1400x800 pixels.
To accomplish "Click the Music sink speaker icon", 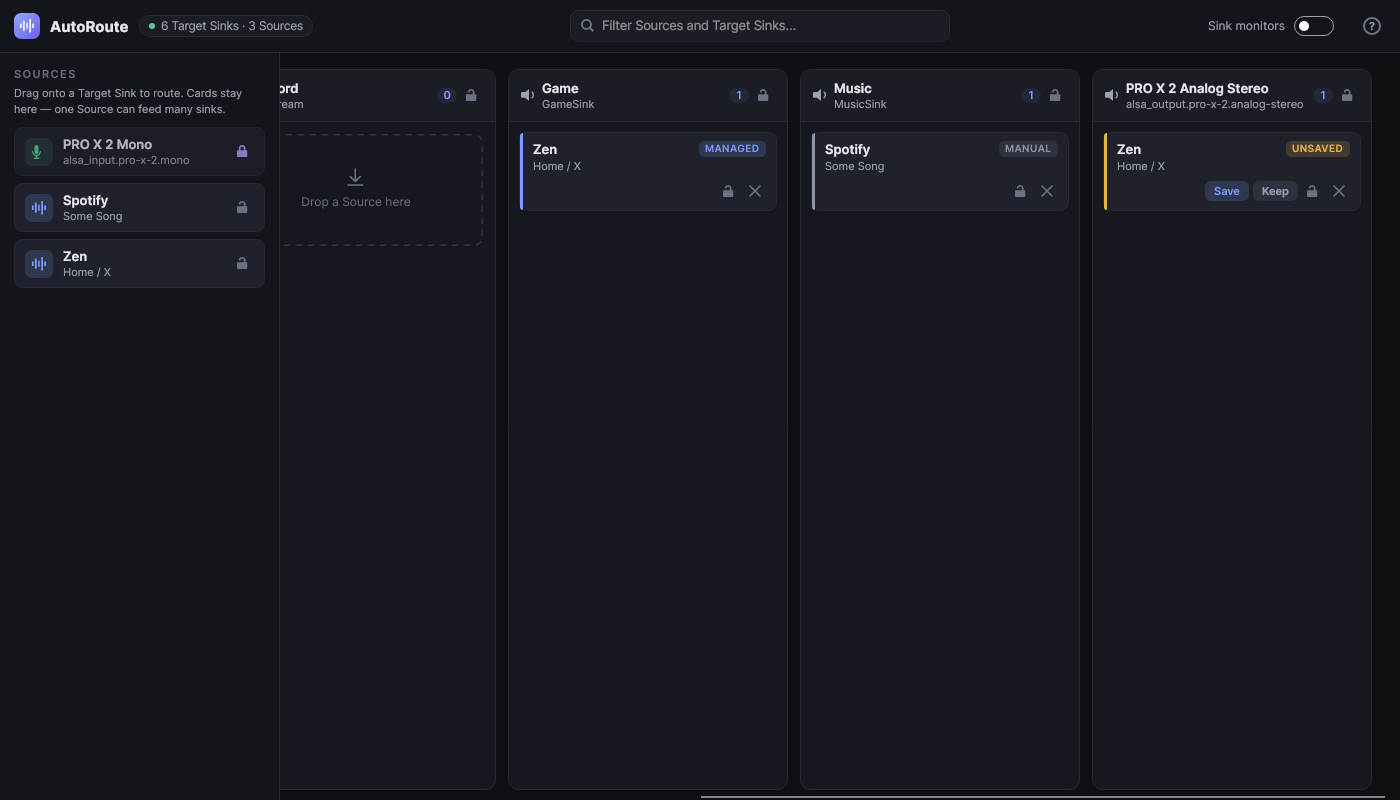I will (820, 96).
